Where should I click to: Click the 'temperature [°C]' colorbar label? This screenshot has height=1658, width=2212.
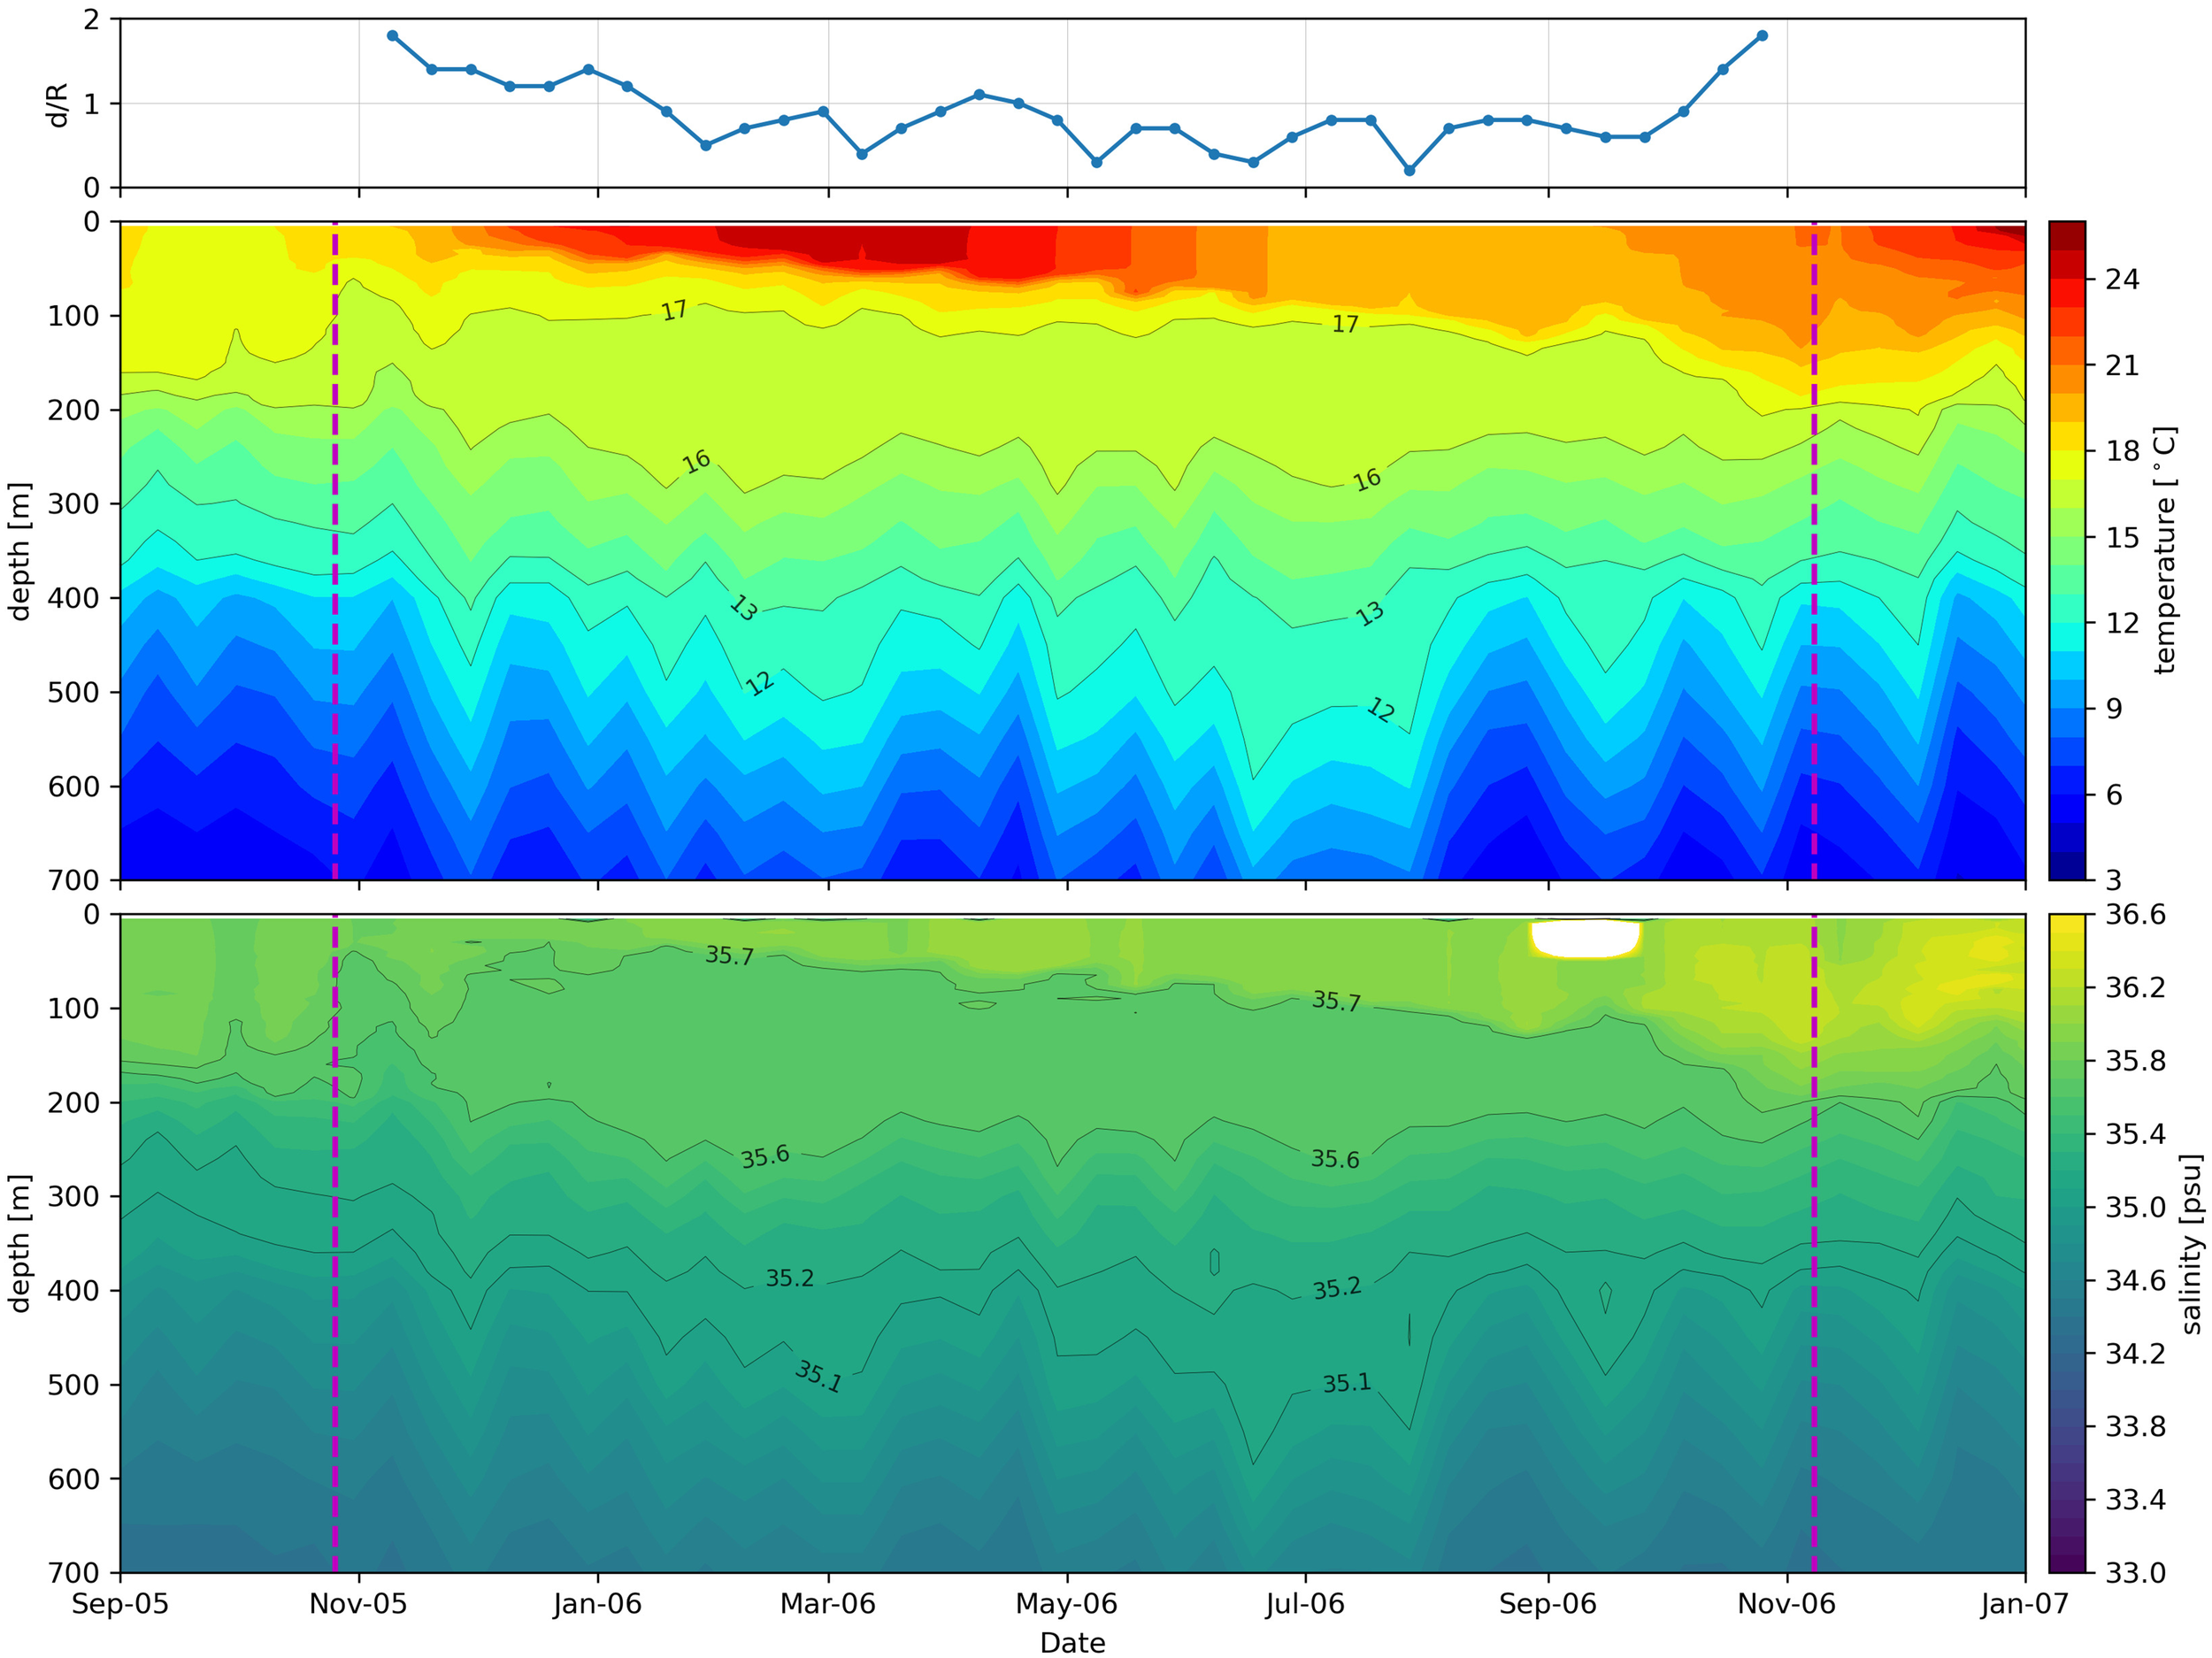click(x=2165, y=550)
